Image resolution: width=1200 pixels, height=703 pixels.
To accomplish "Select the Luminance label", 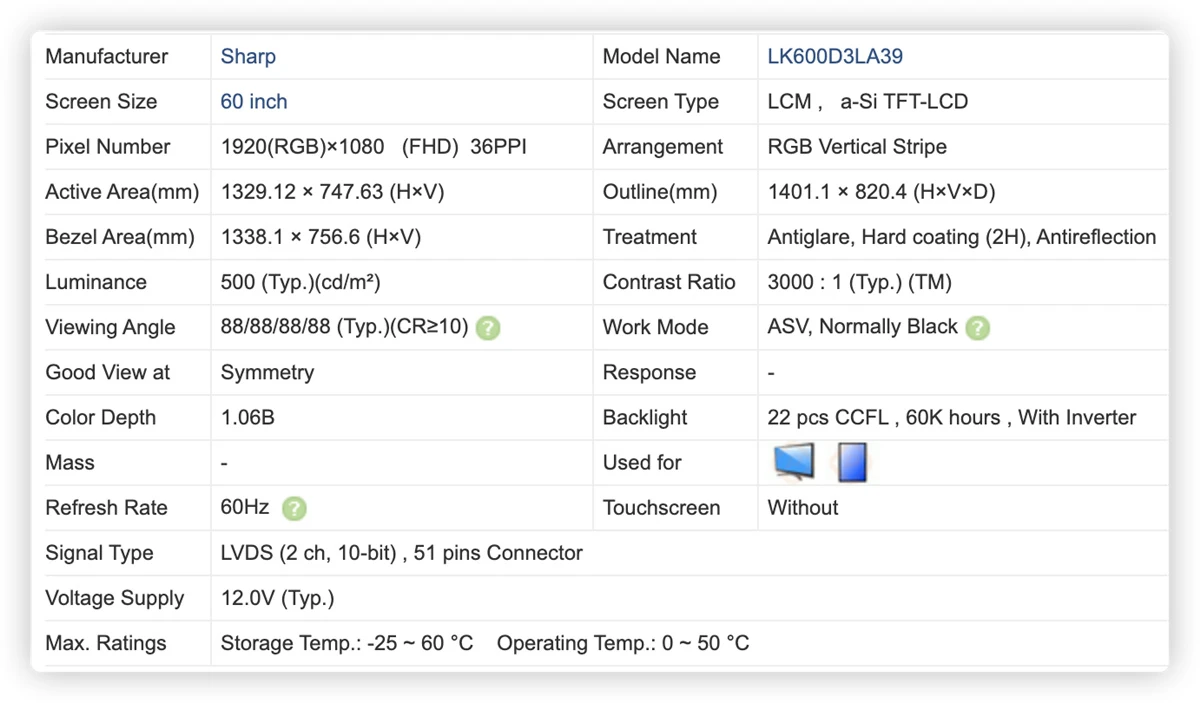I will pyautogui.click(x=96, y=282).
